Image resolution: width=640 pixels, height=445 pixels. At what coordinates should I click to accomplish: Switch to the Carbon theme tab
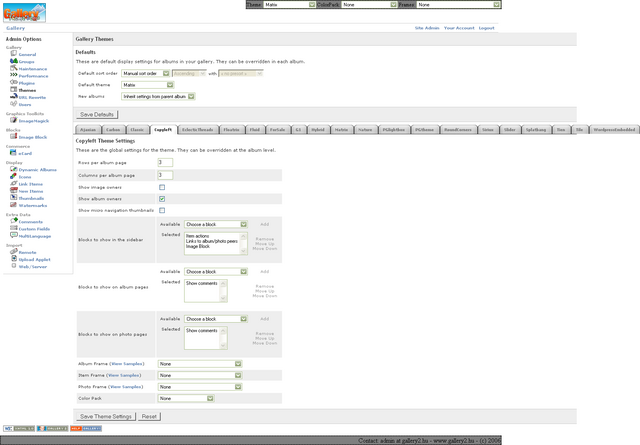(113, 130)
